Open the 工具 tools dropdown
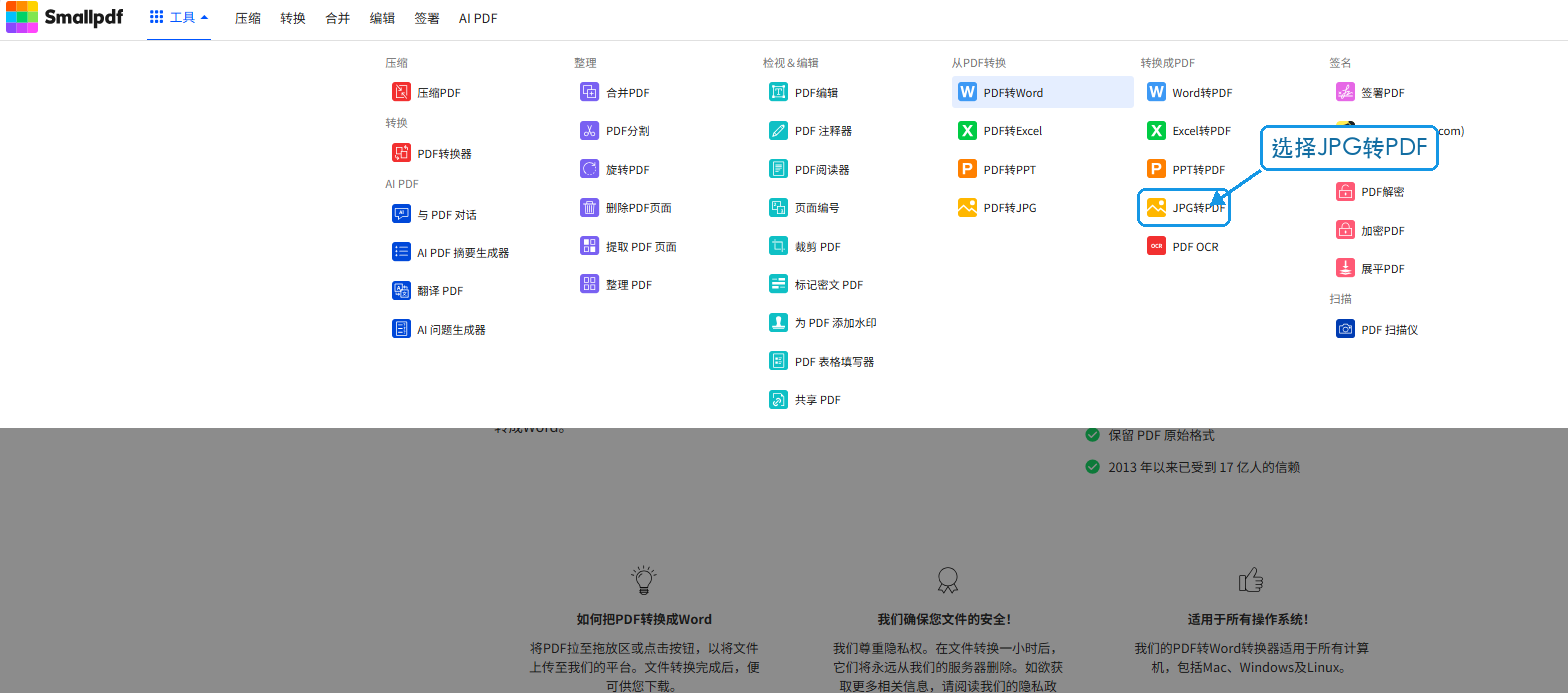Image resolution: width=1568 pixels, height=693 pixels. pos(179,18)
